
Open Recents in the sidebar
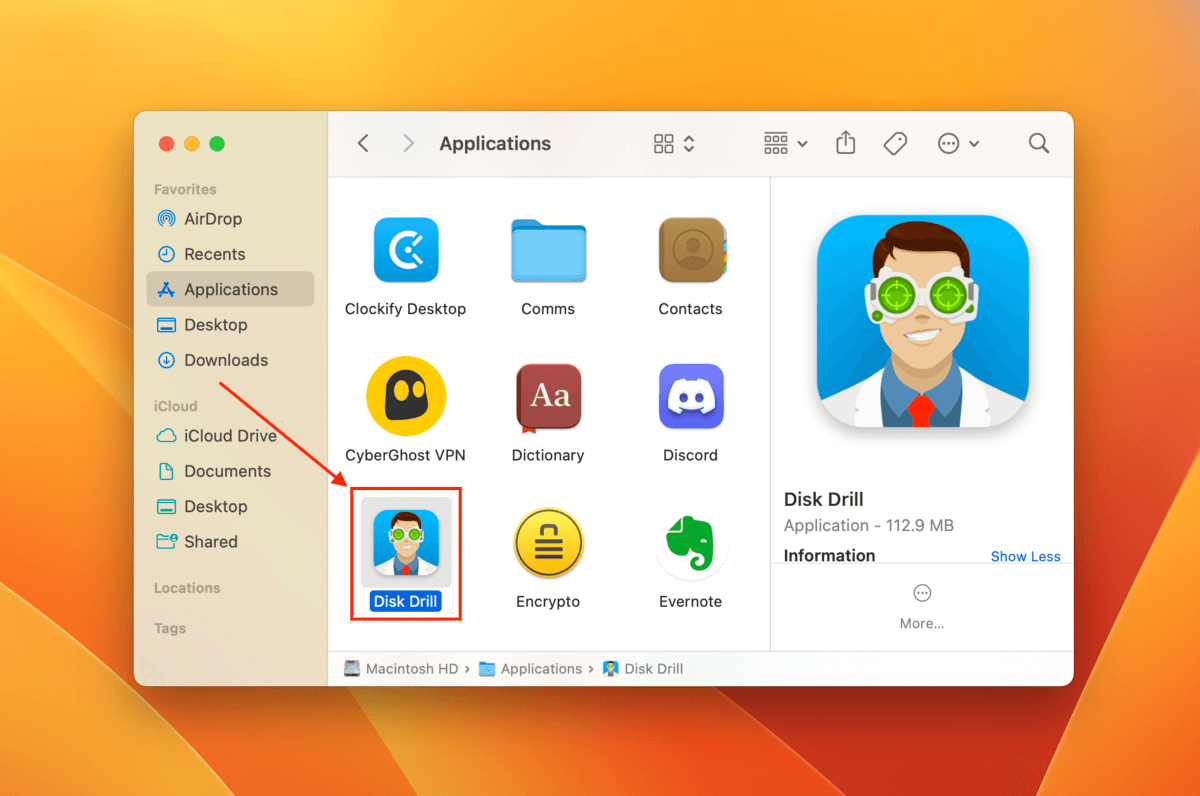(230, 254)
